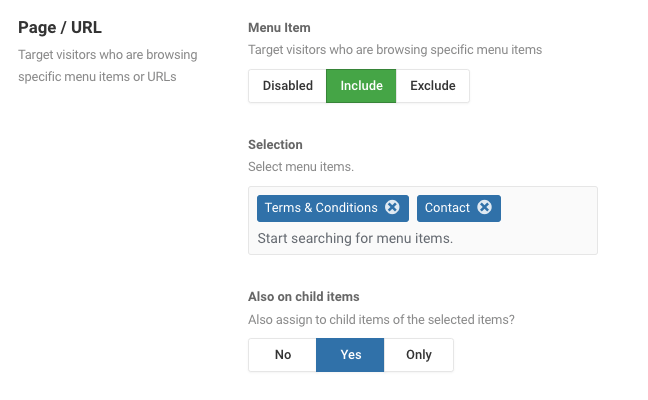The image size is (648, 400).
Task: Remove the Terms & Conditions tag via its X icon
Action: (x=392, y=207)
